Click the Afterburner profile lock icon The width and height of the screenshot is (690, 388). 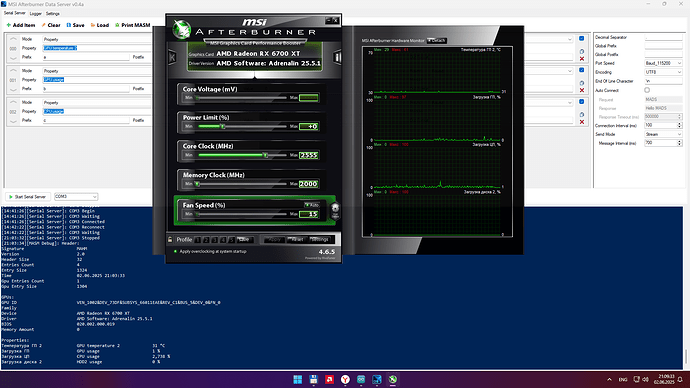tap(170, 239)
